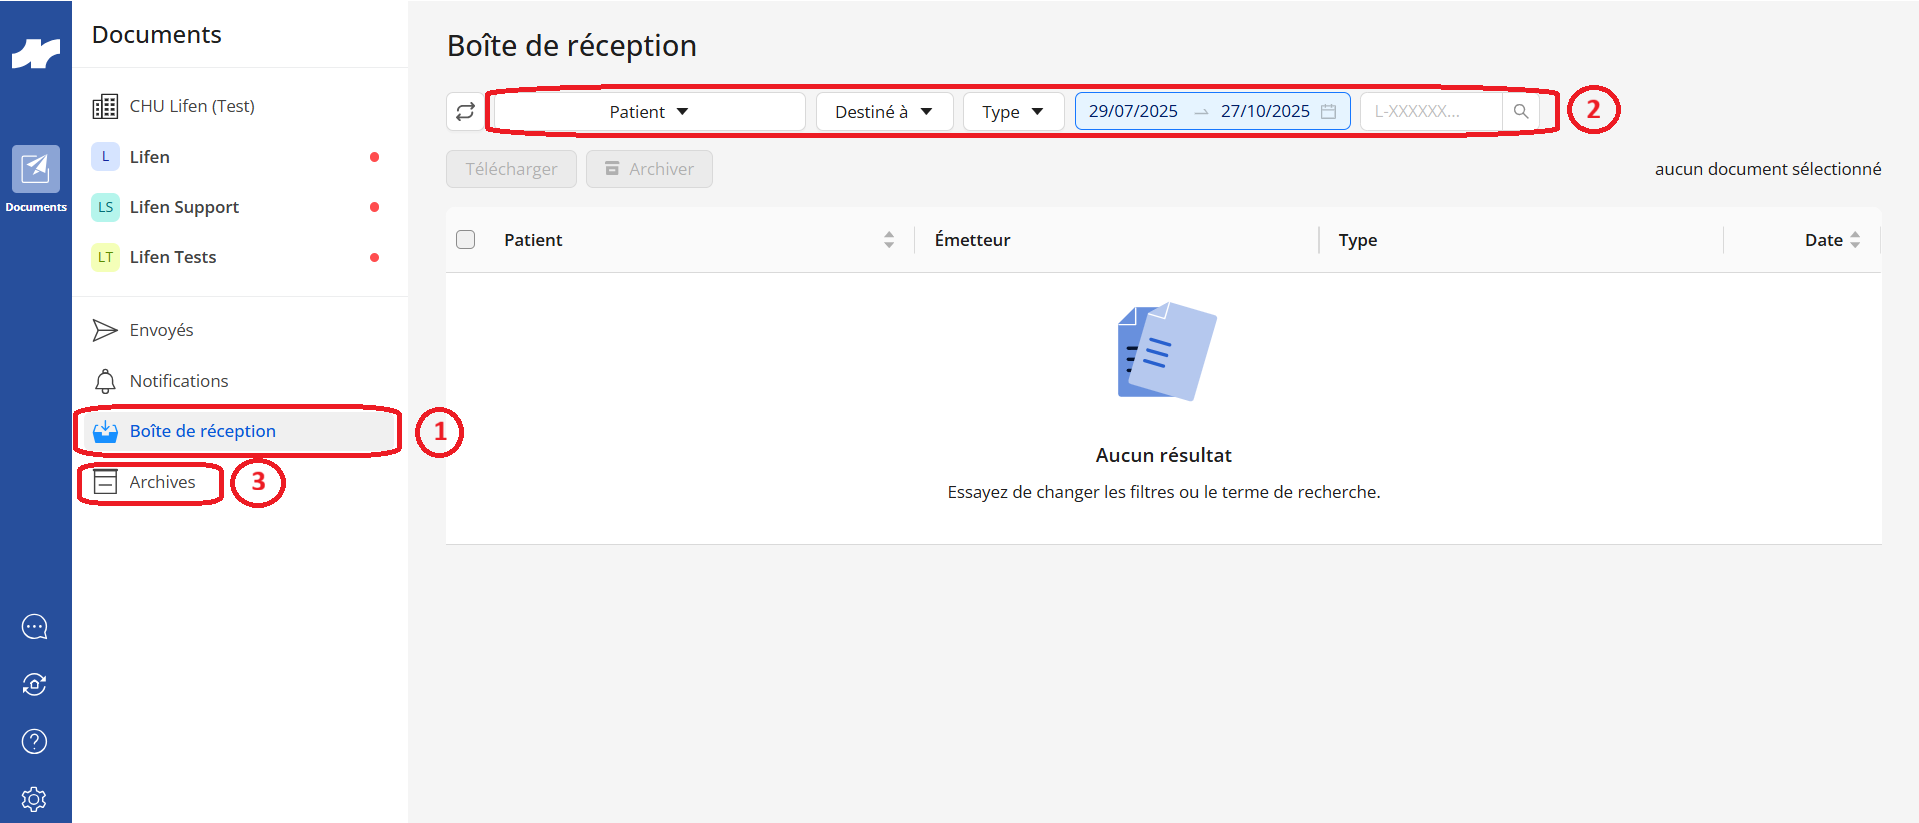Screen dimensions: 1919x823
Task: Click the L-XXXXXX search input field
Action: click(1431, 111)
